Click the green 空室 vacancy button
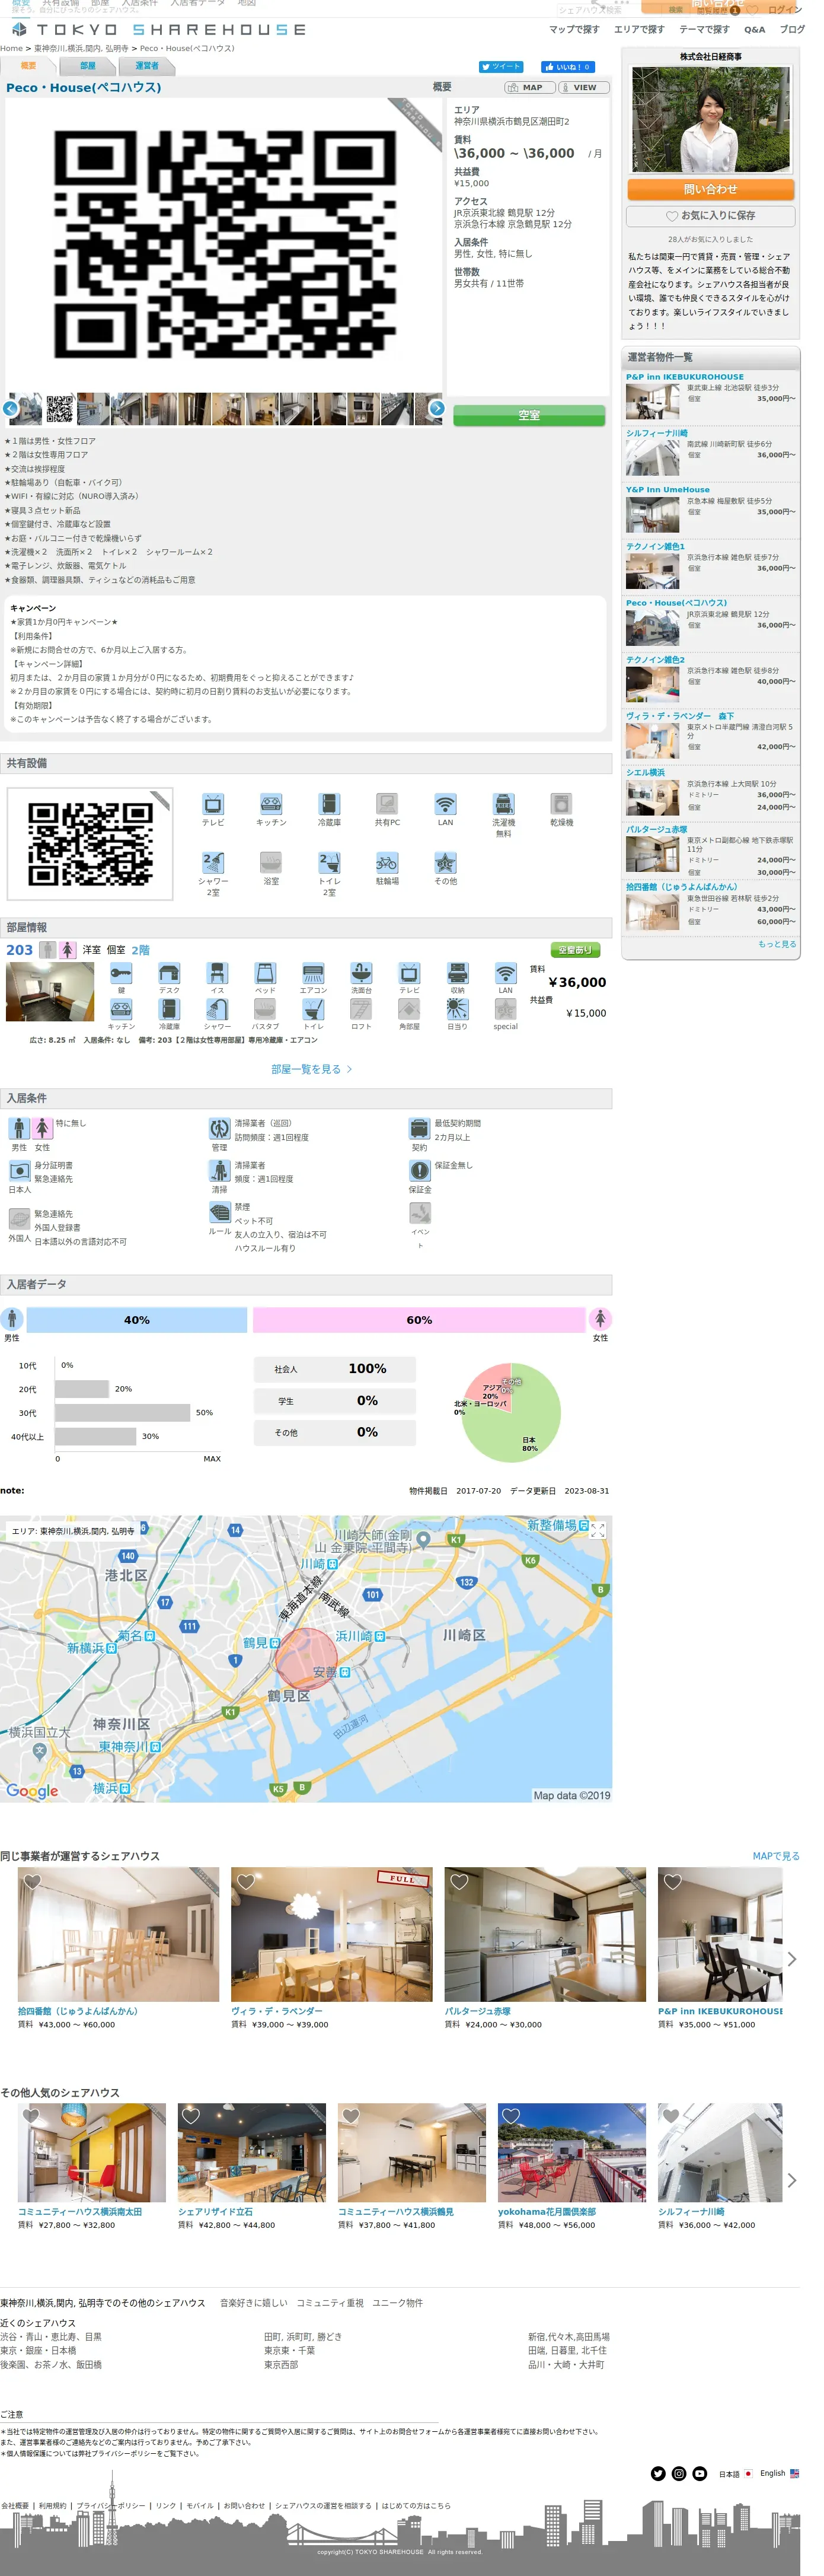 click(529, 415)
